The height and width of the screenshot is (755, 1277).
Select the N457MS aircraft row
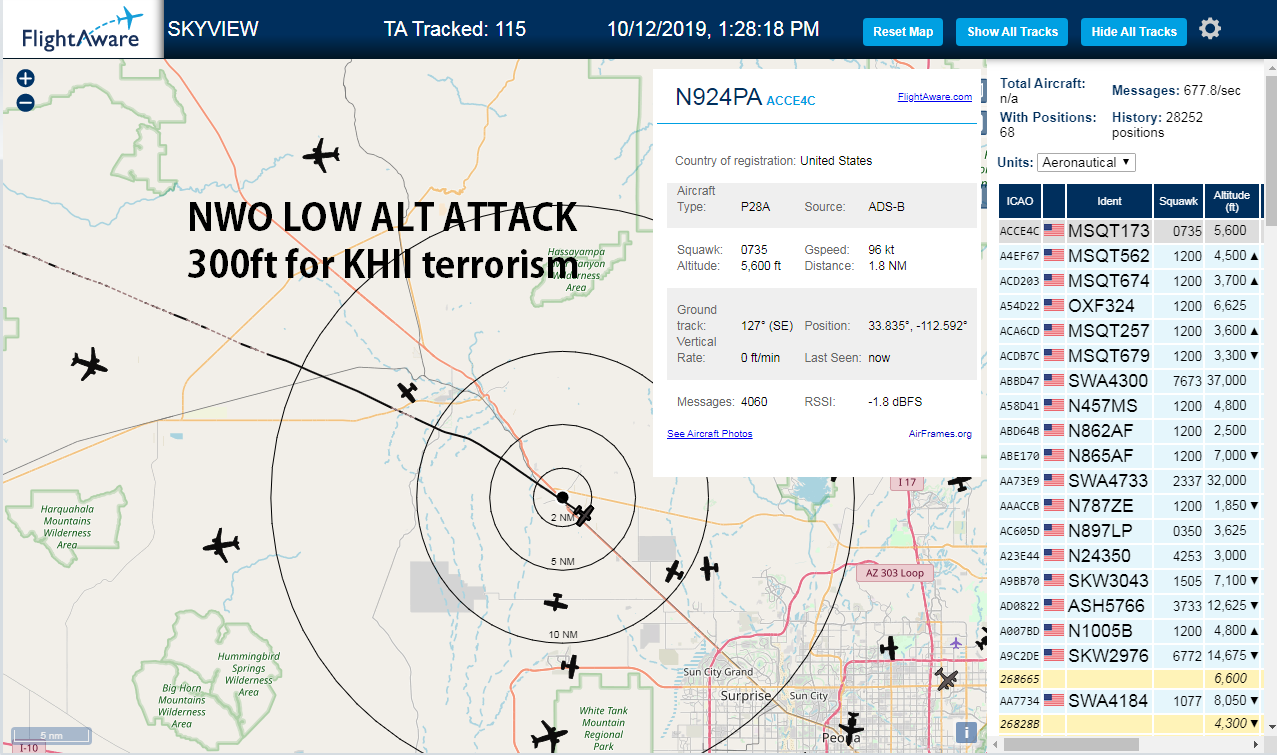[1130, 406]
